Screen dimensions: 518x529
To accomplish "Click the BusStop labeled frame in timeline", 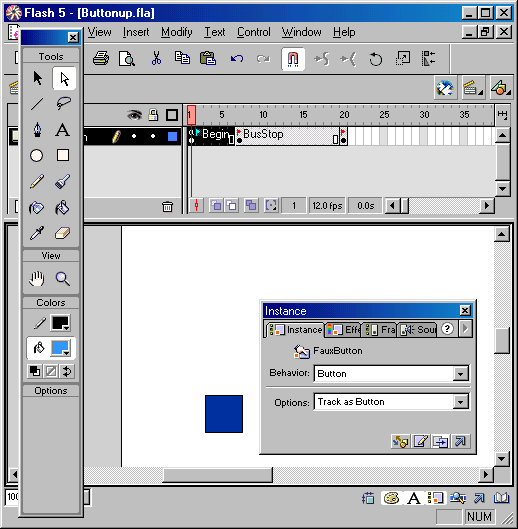I will click(x=287, y=136).
